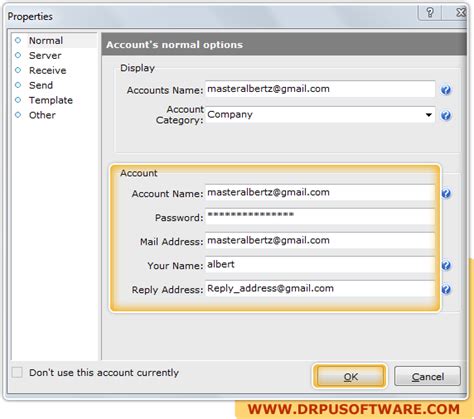Dismiss dialog with Cancel button
This screenshot has width=474, height=419.
click(x=428, y=377)
